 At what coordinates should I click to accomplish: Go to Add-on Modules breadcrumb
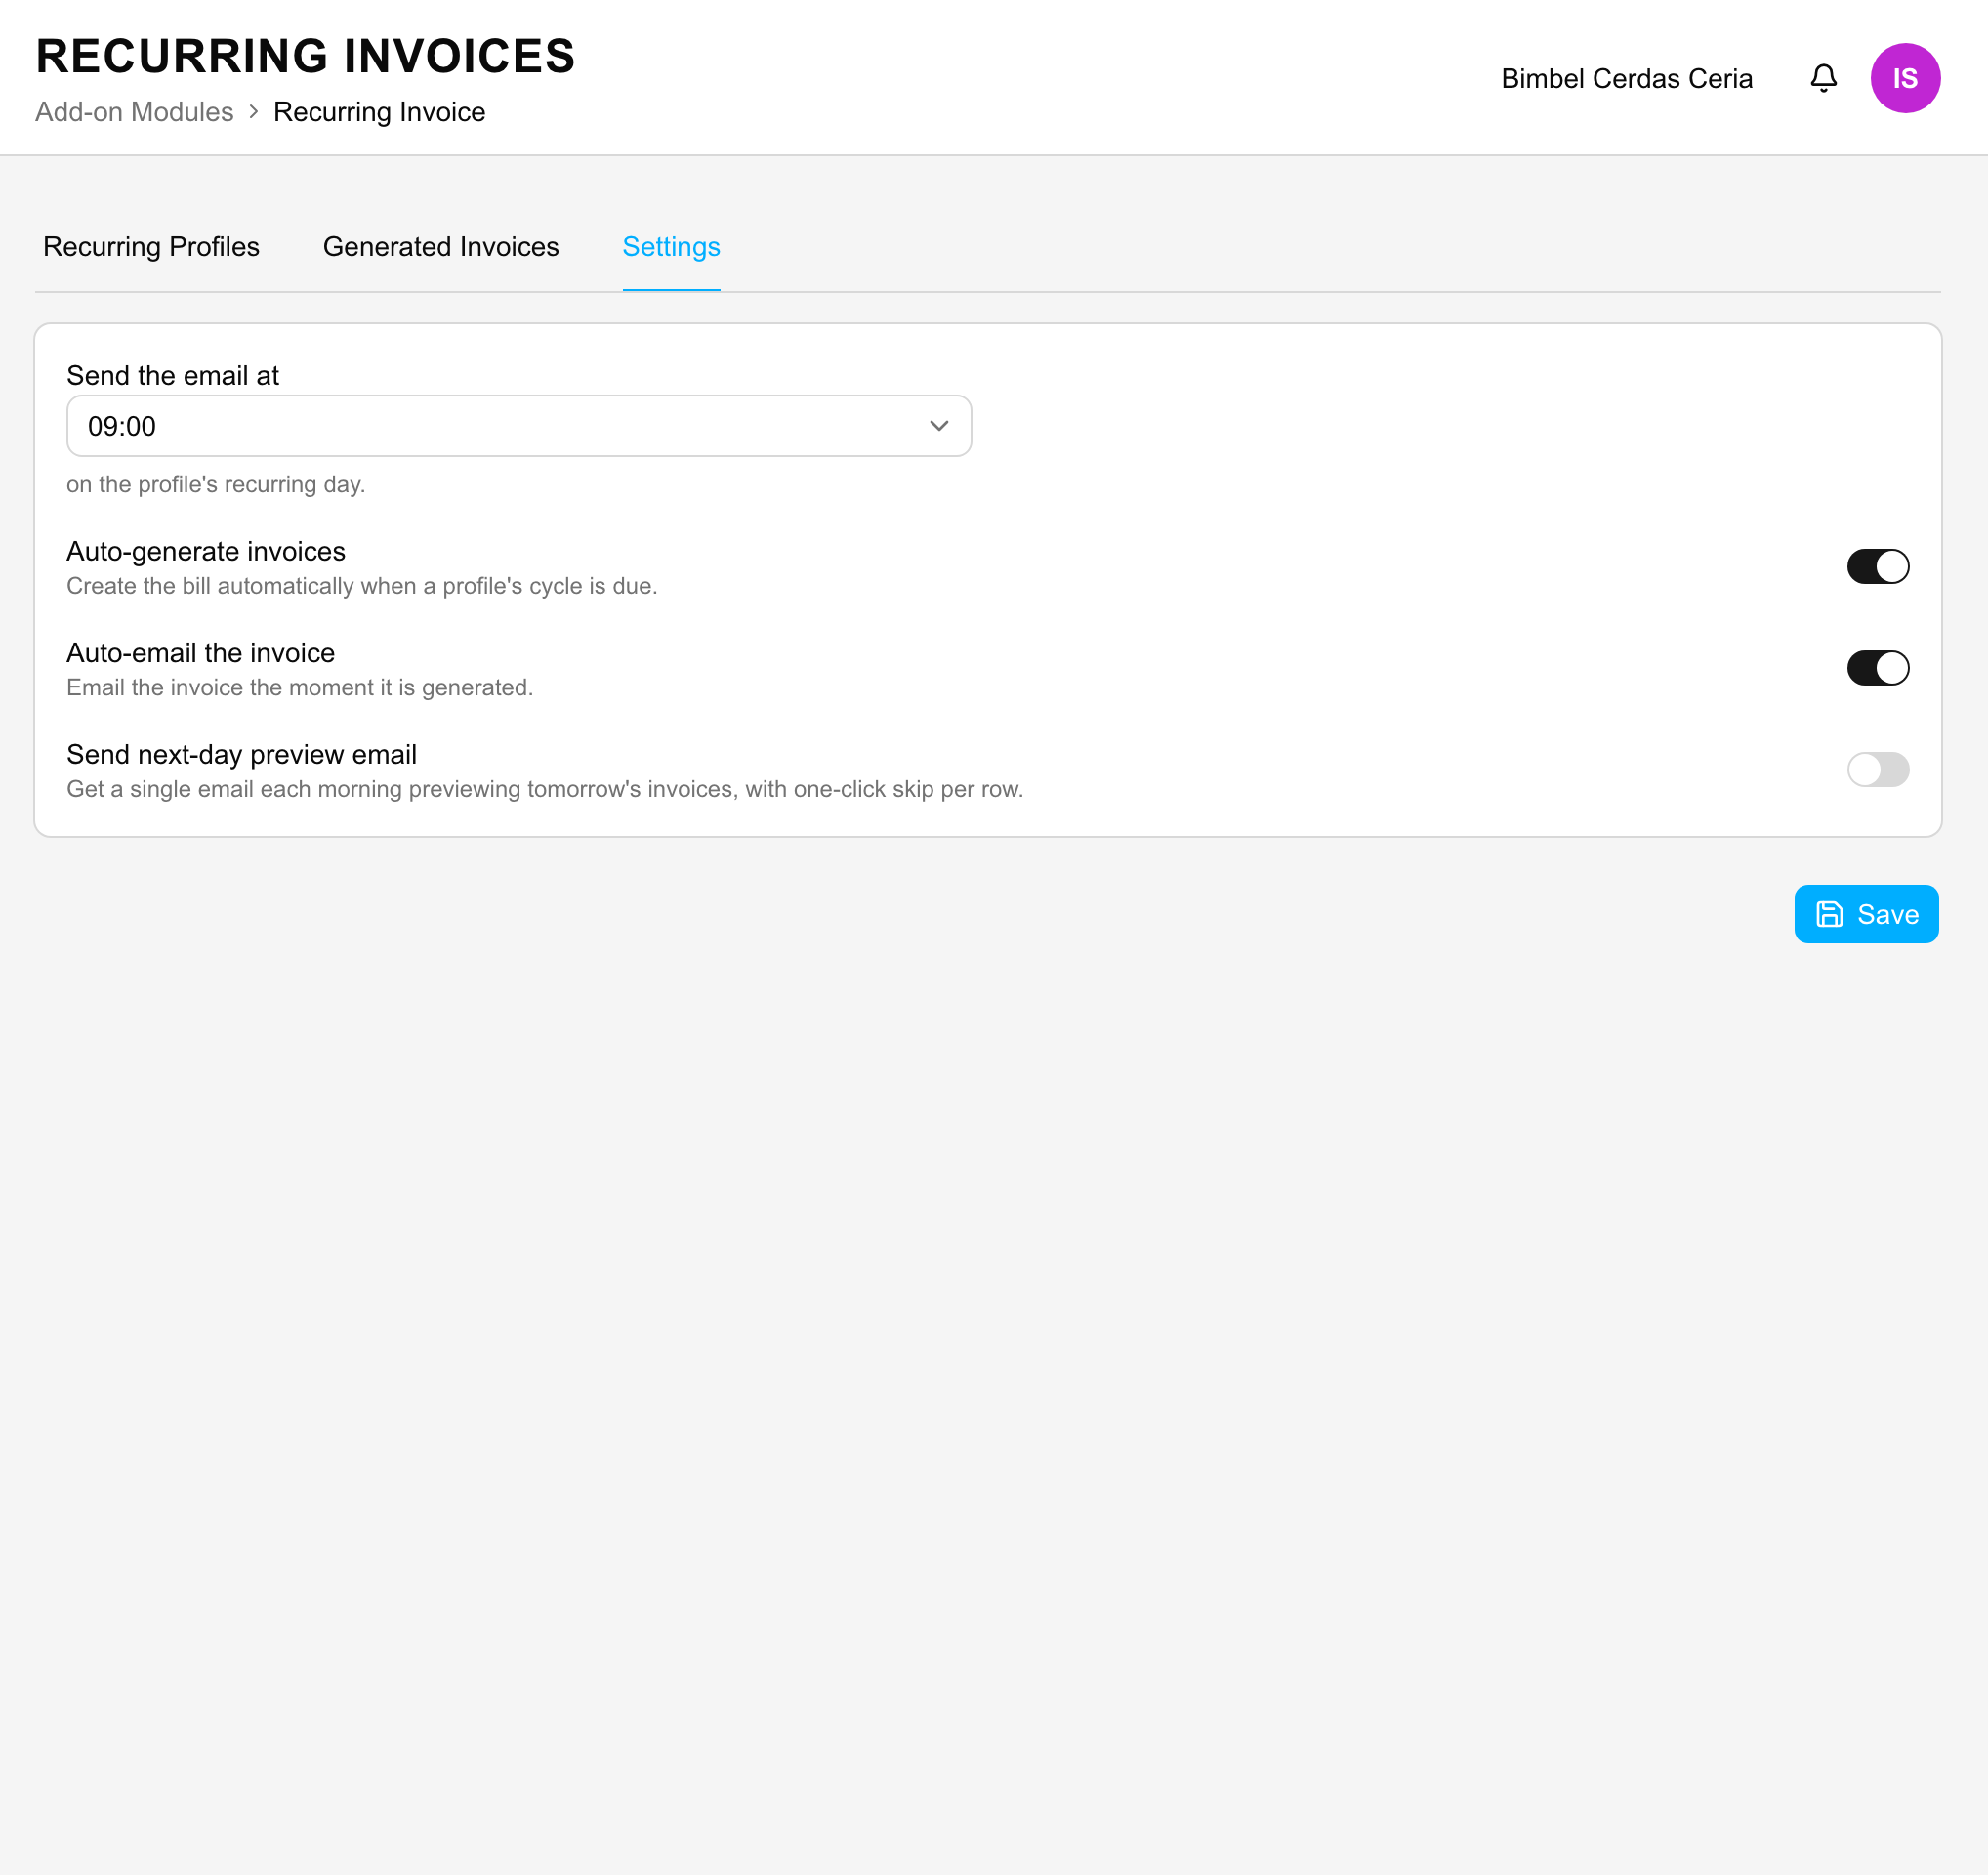(x=134, y=112)
